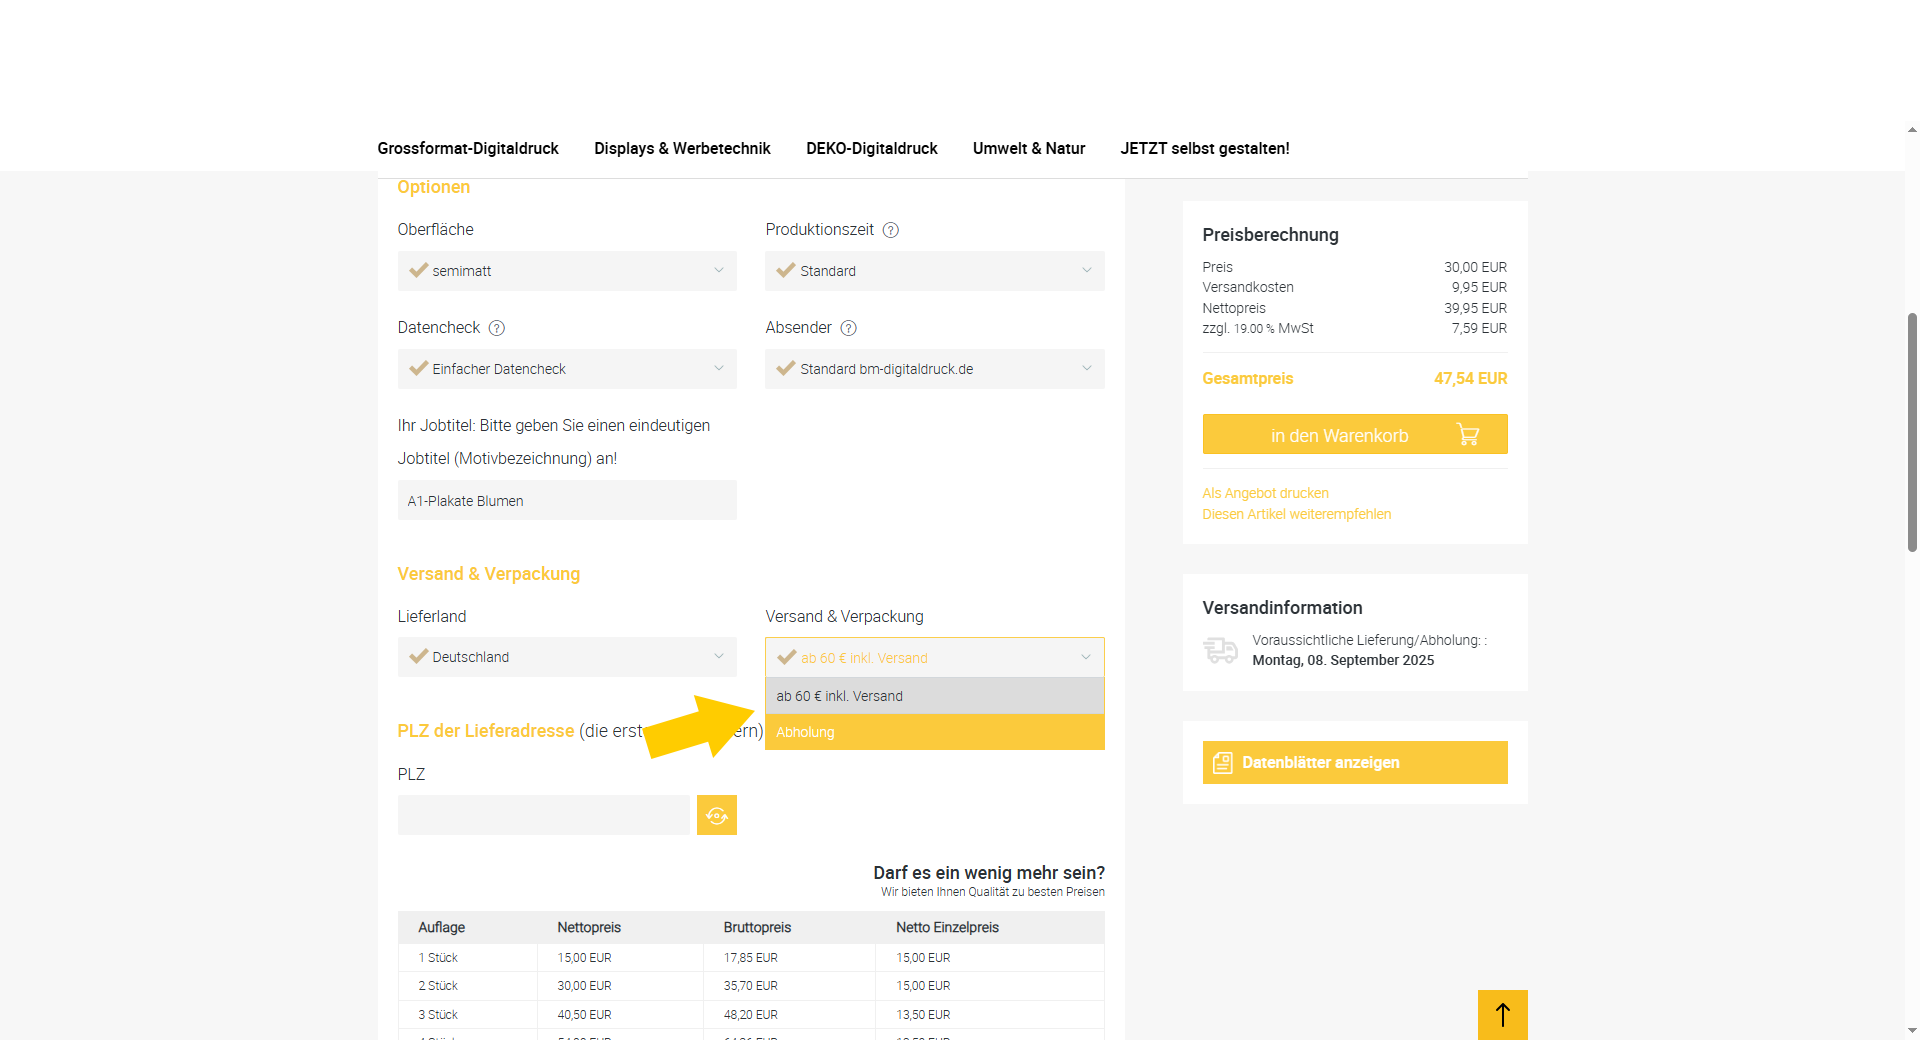Select the Abholung option in shipping list
This screenshot has width=1920, height=1040.
(x=934, y=732)
